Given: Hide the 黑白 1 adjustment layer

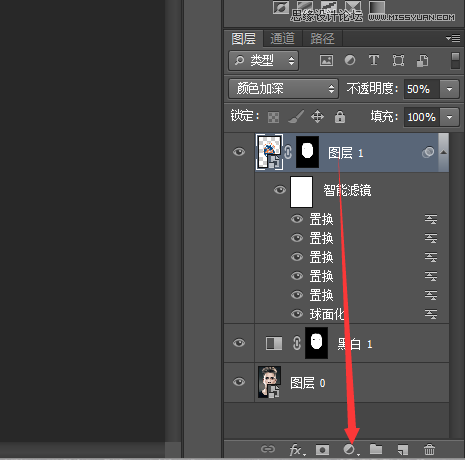Looking at the screenshot, I should click(x=239, y=343).
